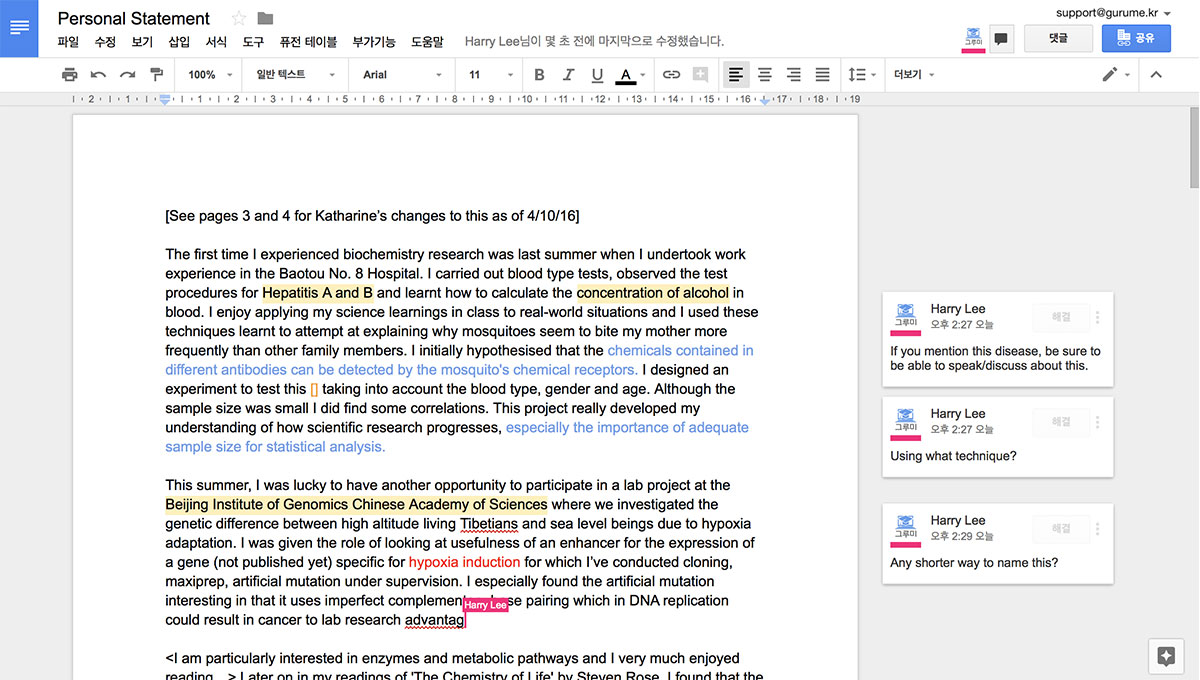Click the orange brackets in paragraph
The height and width of the screenshot is (680, 1200).
tap(314, 389)
